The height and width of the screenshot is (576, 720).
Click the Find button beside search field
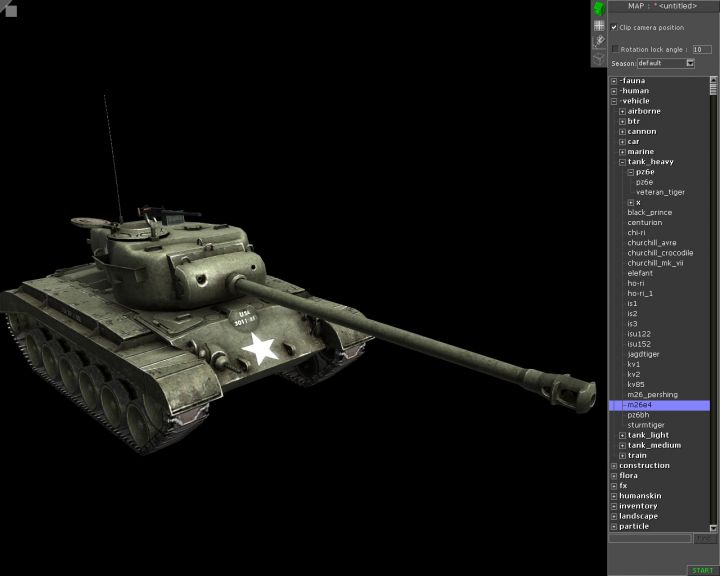(x=703, y=538)
